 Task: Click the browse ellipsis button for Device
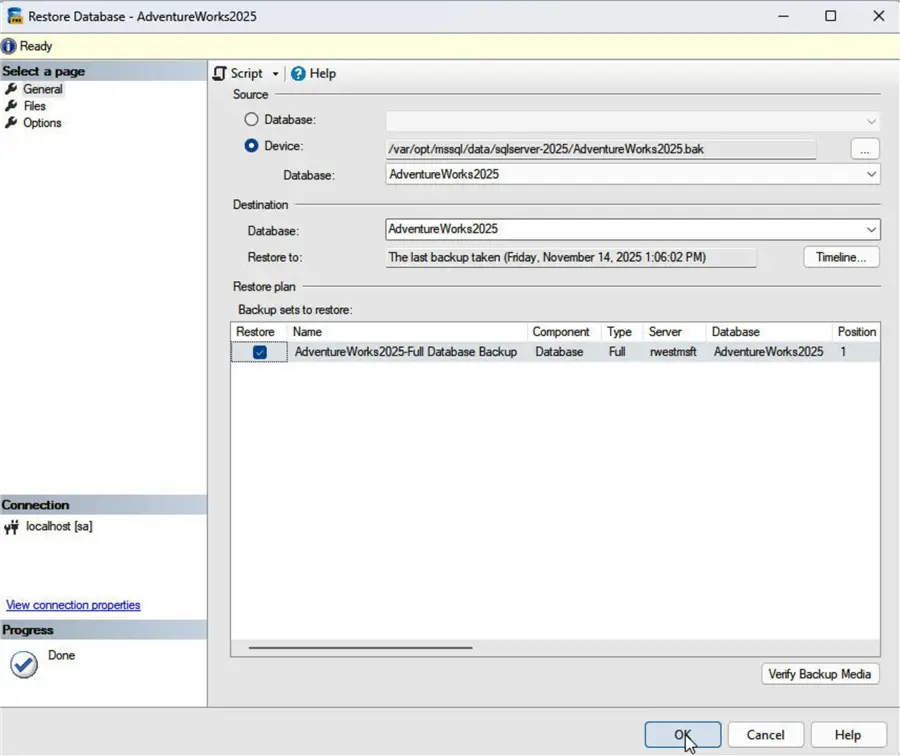[x=864, y=149]
